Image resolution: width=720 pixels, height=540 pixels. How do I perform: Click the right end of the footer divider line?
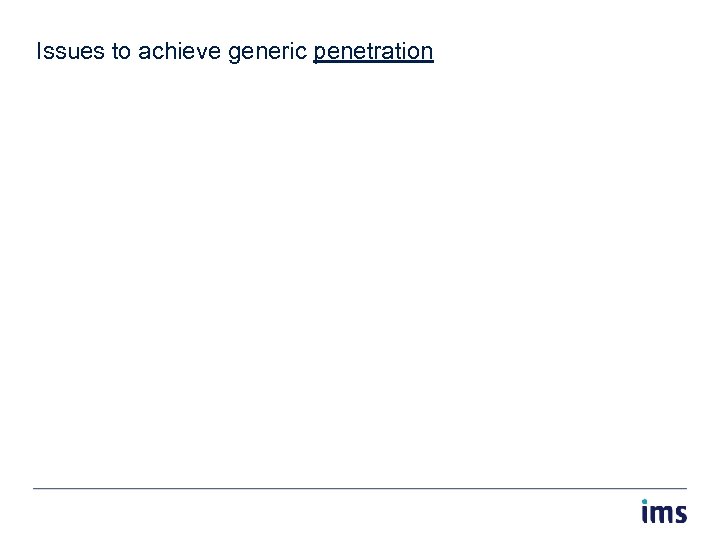(x=685, y=488)
